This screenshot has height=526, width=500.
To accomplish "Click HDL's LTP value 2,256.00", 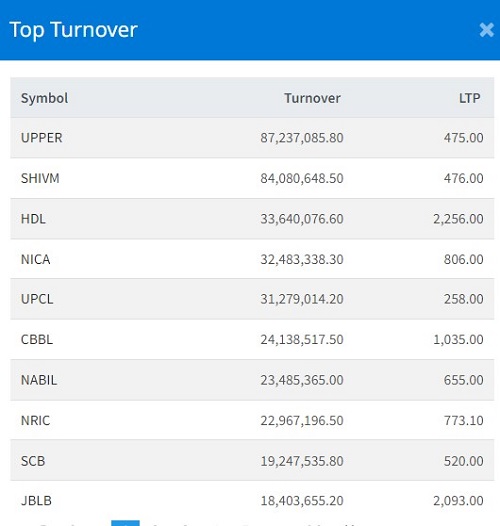I will 458,219.
